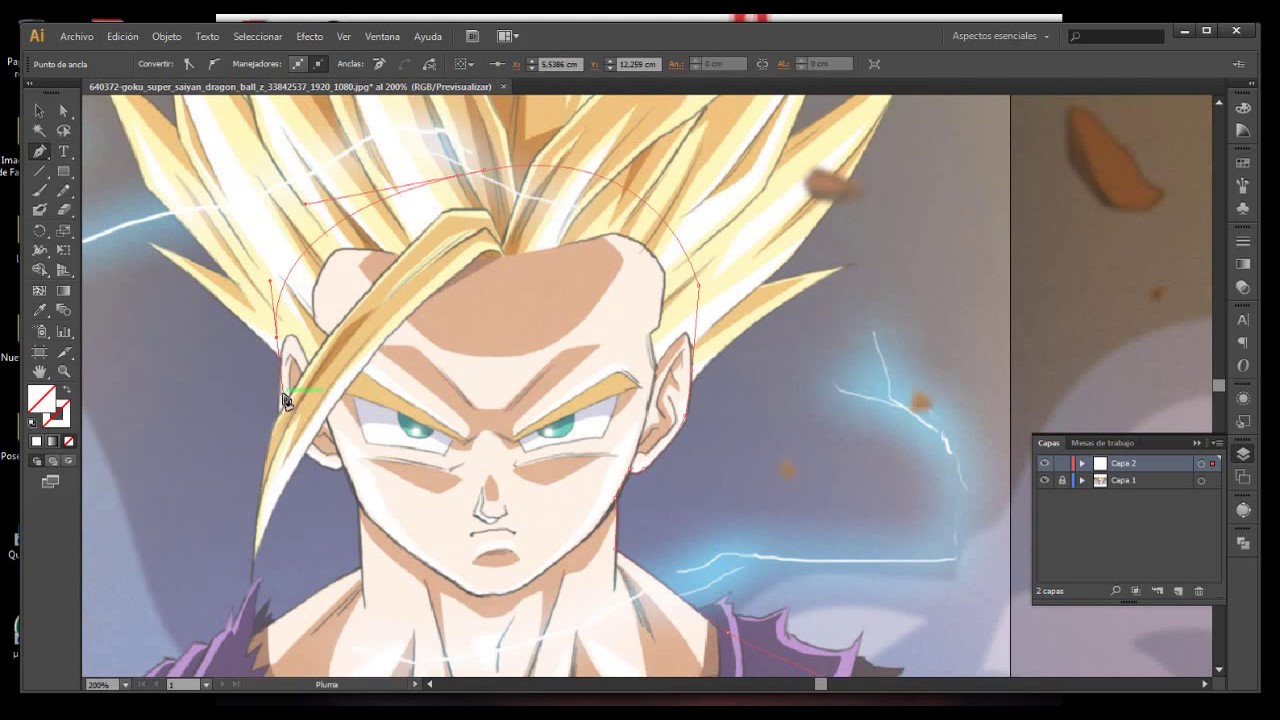Image resolution: width=1280 pixels, height=720 pixels.
Task: Select the Line Segment tool
Action: click(x=39, y=171)
